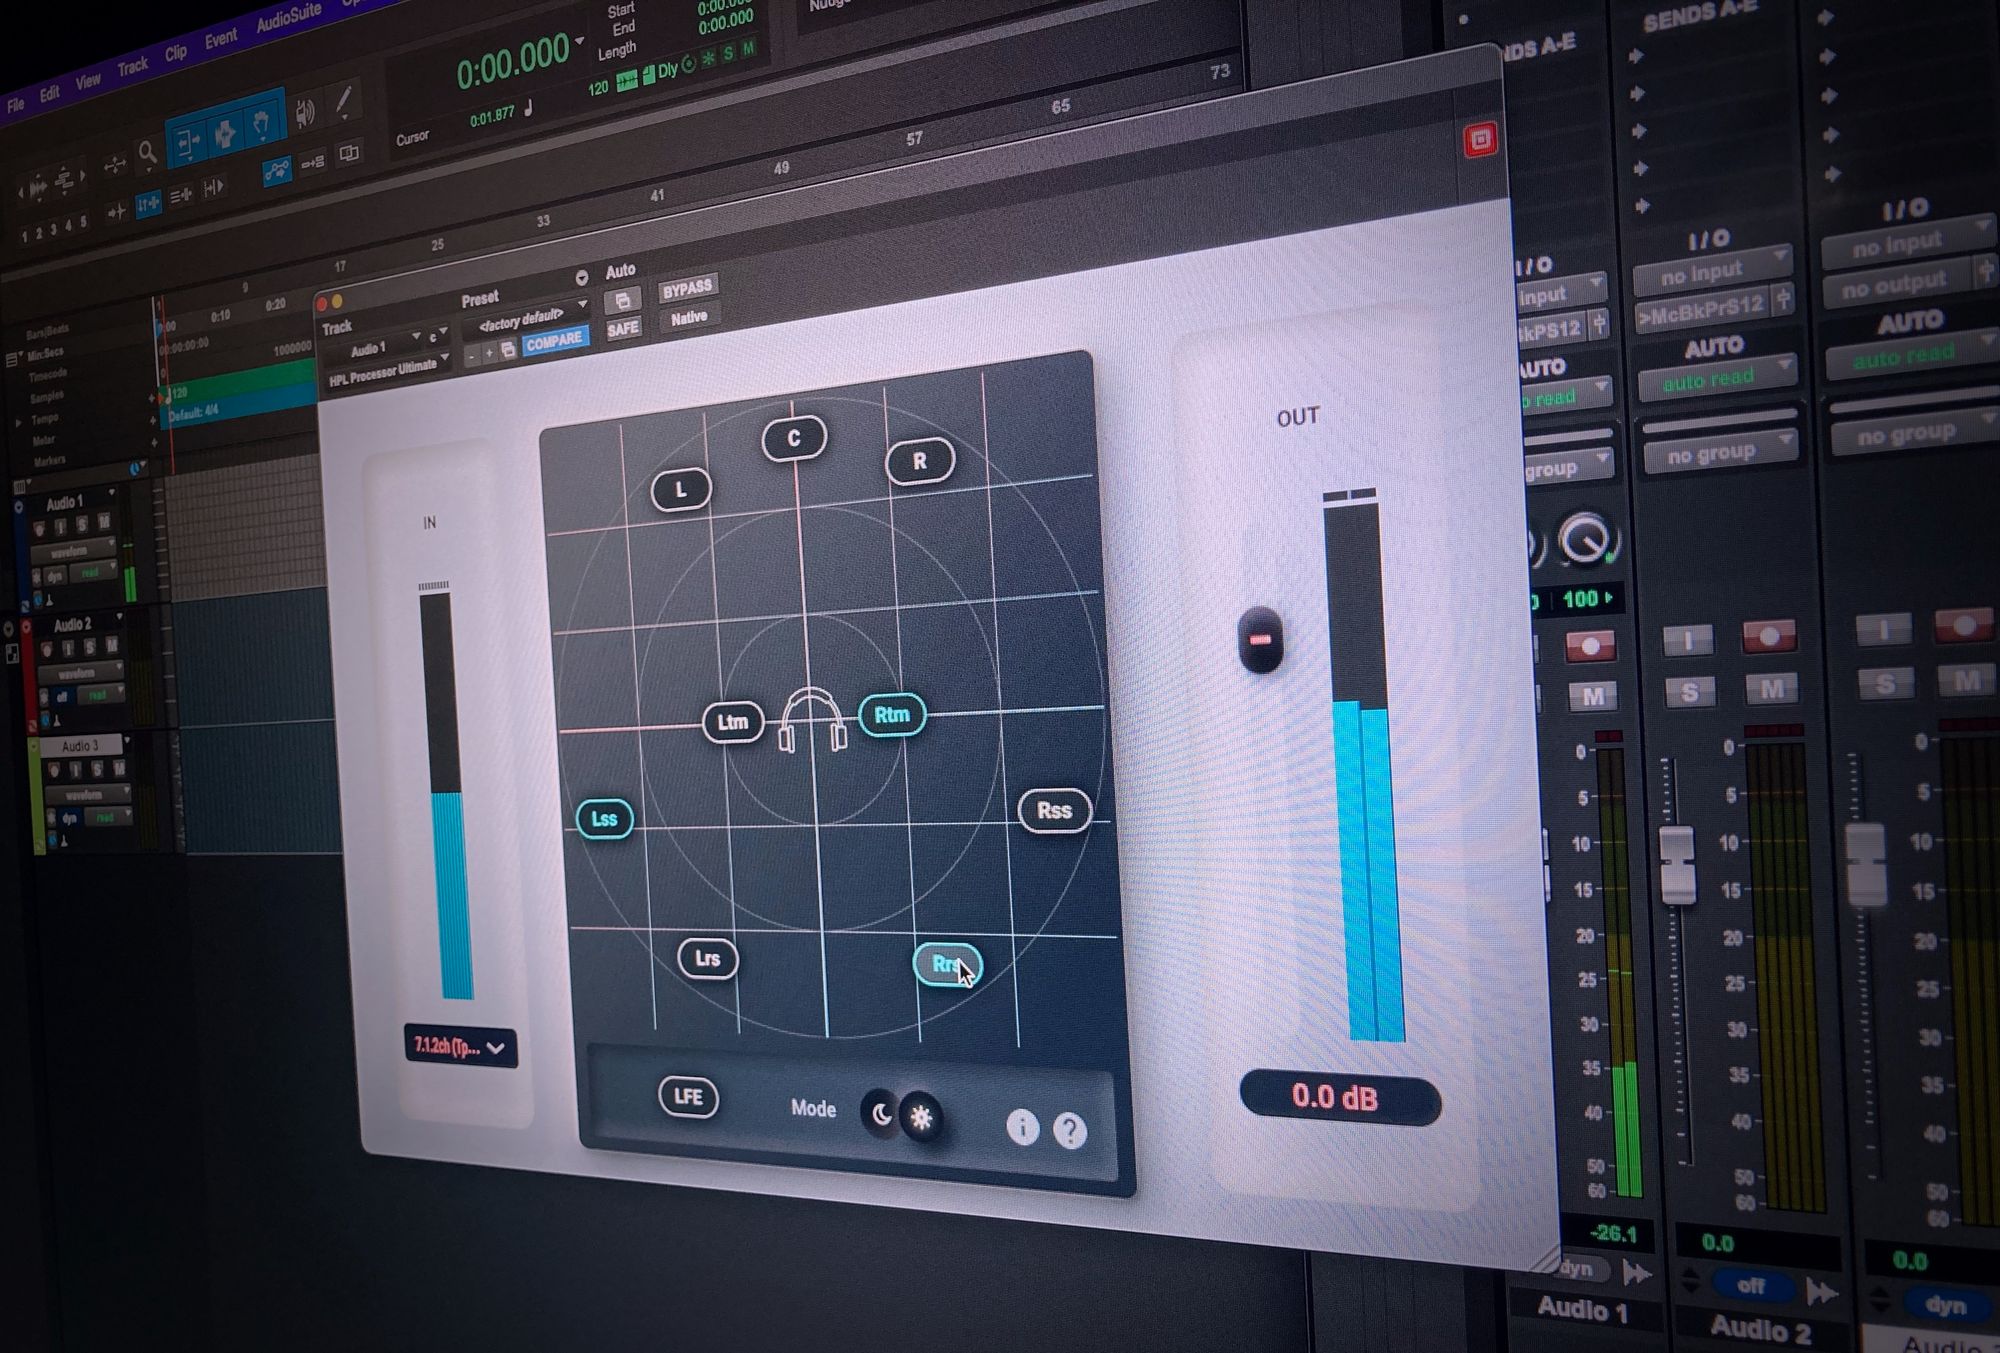The image size is (2000, 1353).
Task: Click the metronome note icon beside cursor time
Action: point(528,108)
